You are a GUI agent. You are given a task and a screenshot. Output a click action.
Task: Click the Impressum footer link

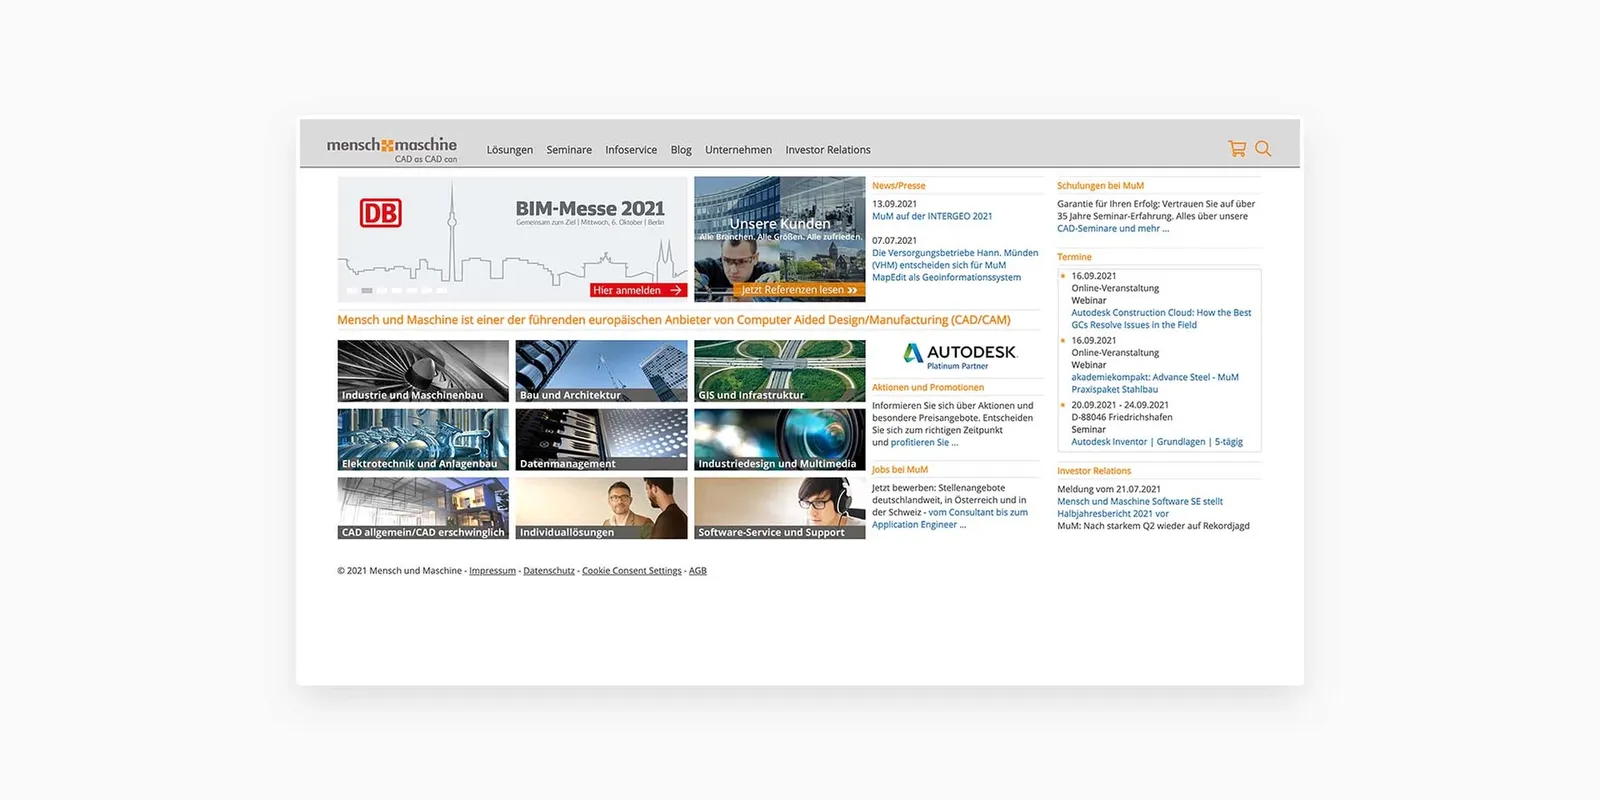[492, 571]
